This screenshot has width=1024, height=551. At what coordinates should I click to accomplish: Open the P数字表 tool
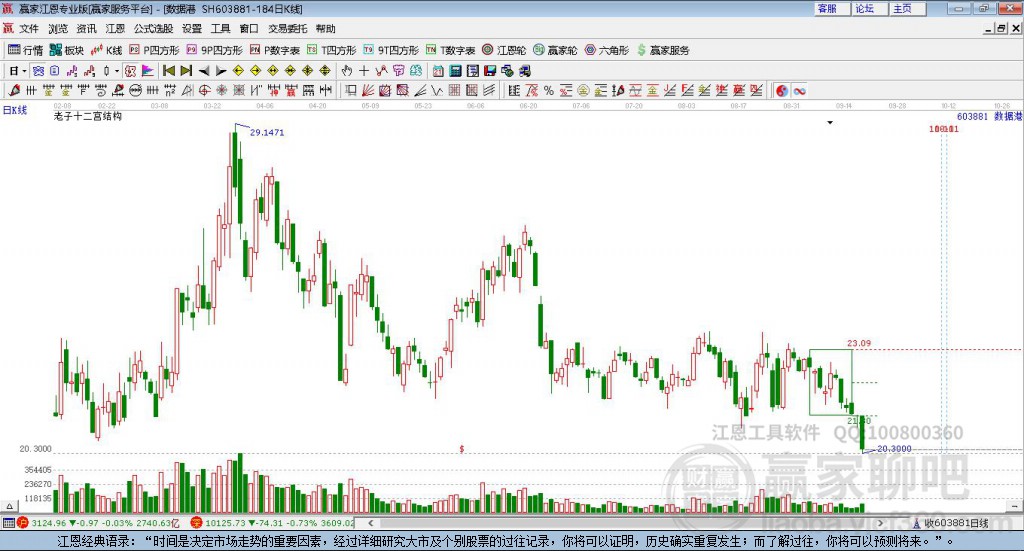(275, 50)
